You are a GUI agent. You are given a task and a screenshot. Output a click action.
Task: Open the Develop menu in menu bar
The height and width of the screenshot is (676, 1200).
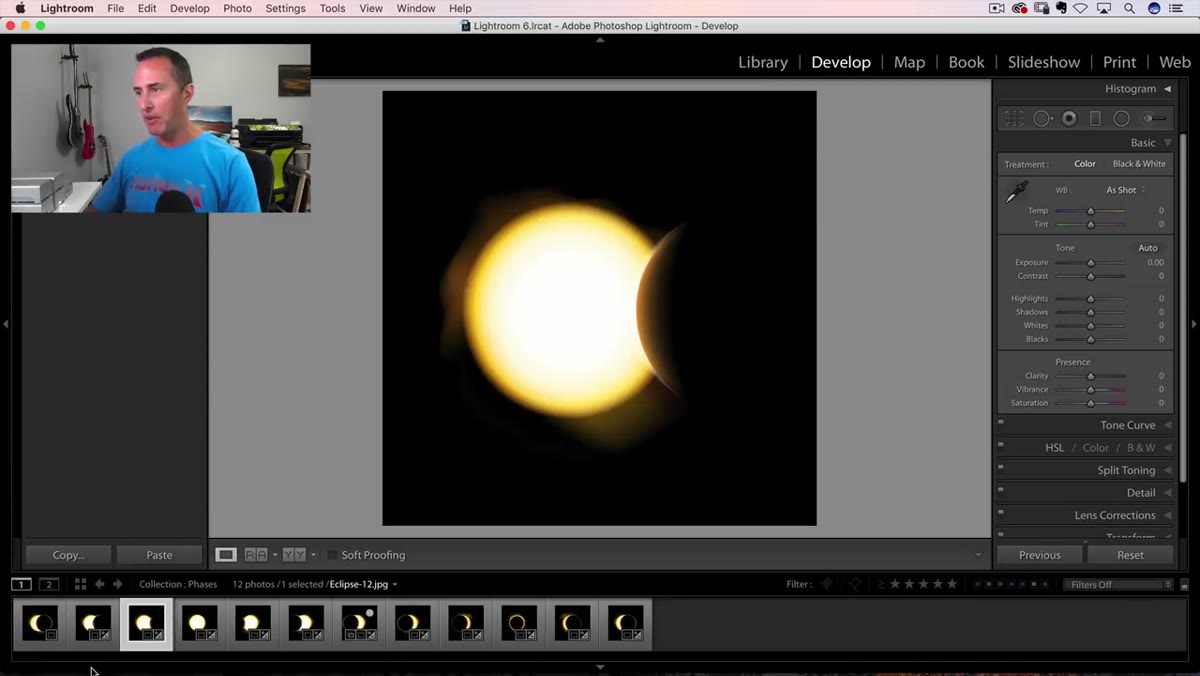(190, 8)
